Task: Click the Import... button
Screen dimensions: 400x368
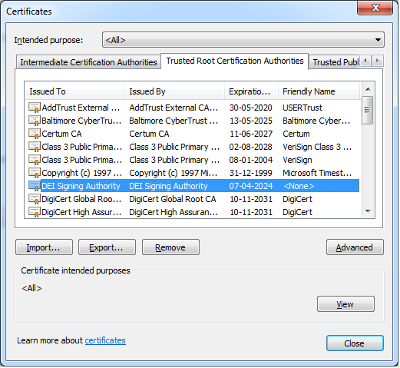Action: tap(44, 247)
